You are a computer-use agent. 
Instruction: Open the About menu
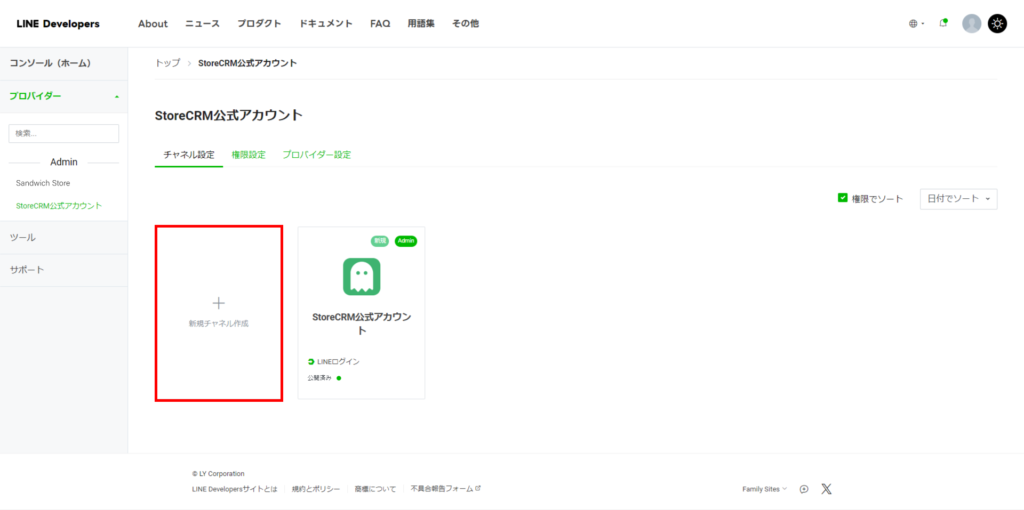pyautogui.click(x=153, y=24)
